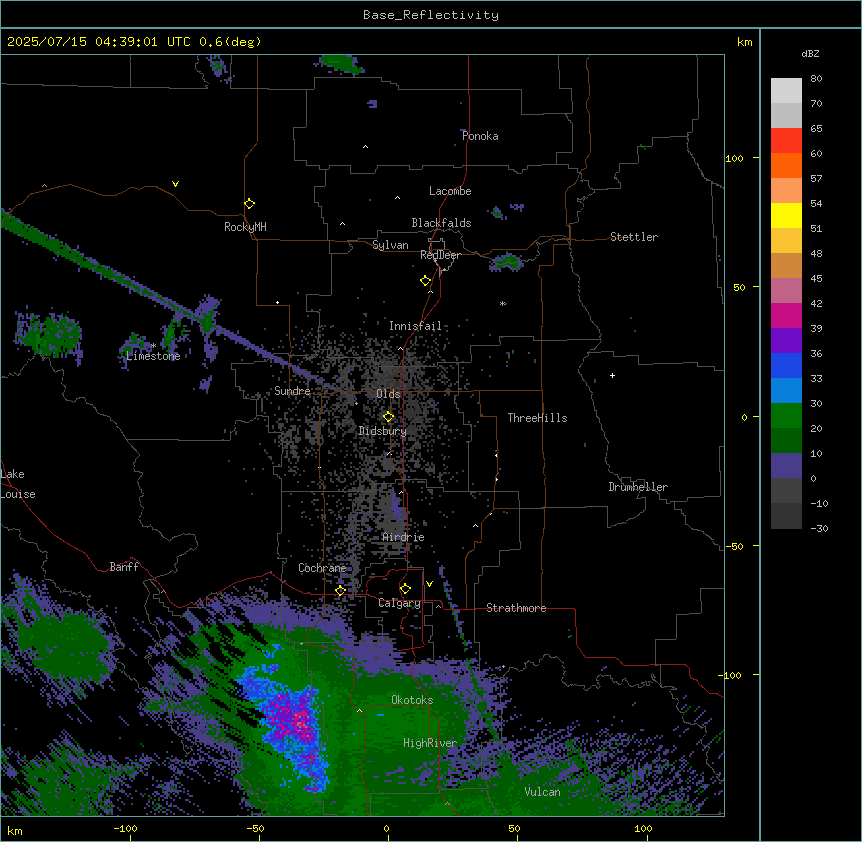The image size is (862, 842).
Task: Click the Drumheller city label
Action: click(638, 487)
